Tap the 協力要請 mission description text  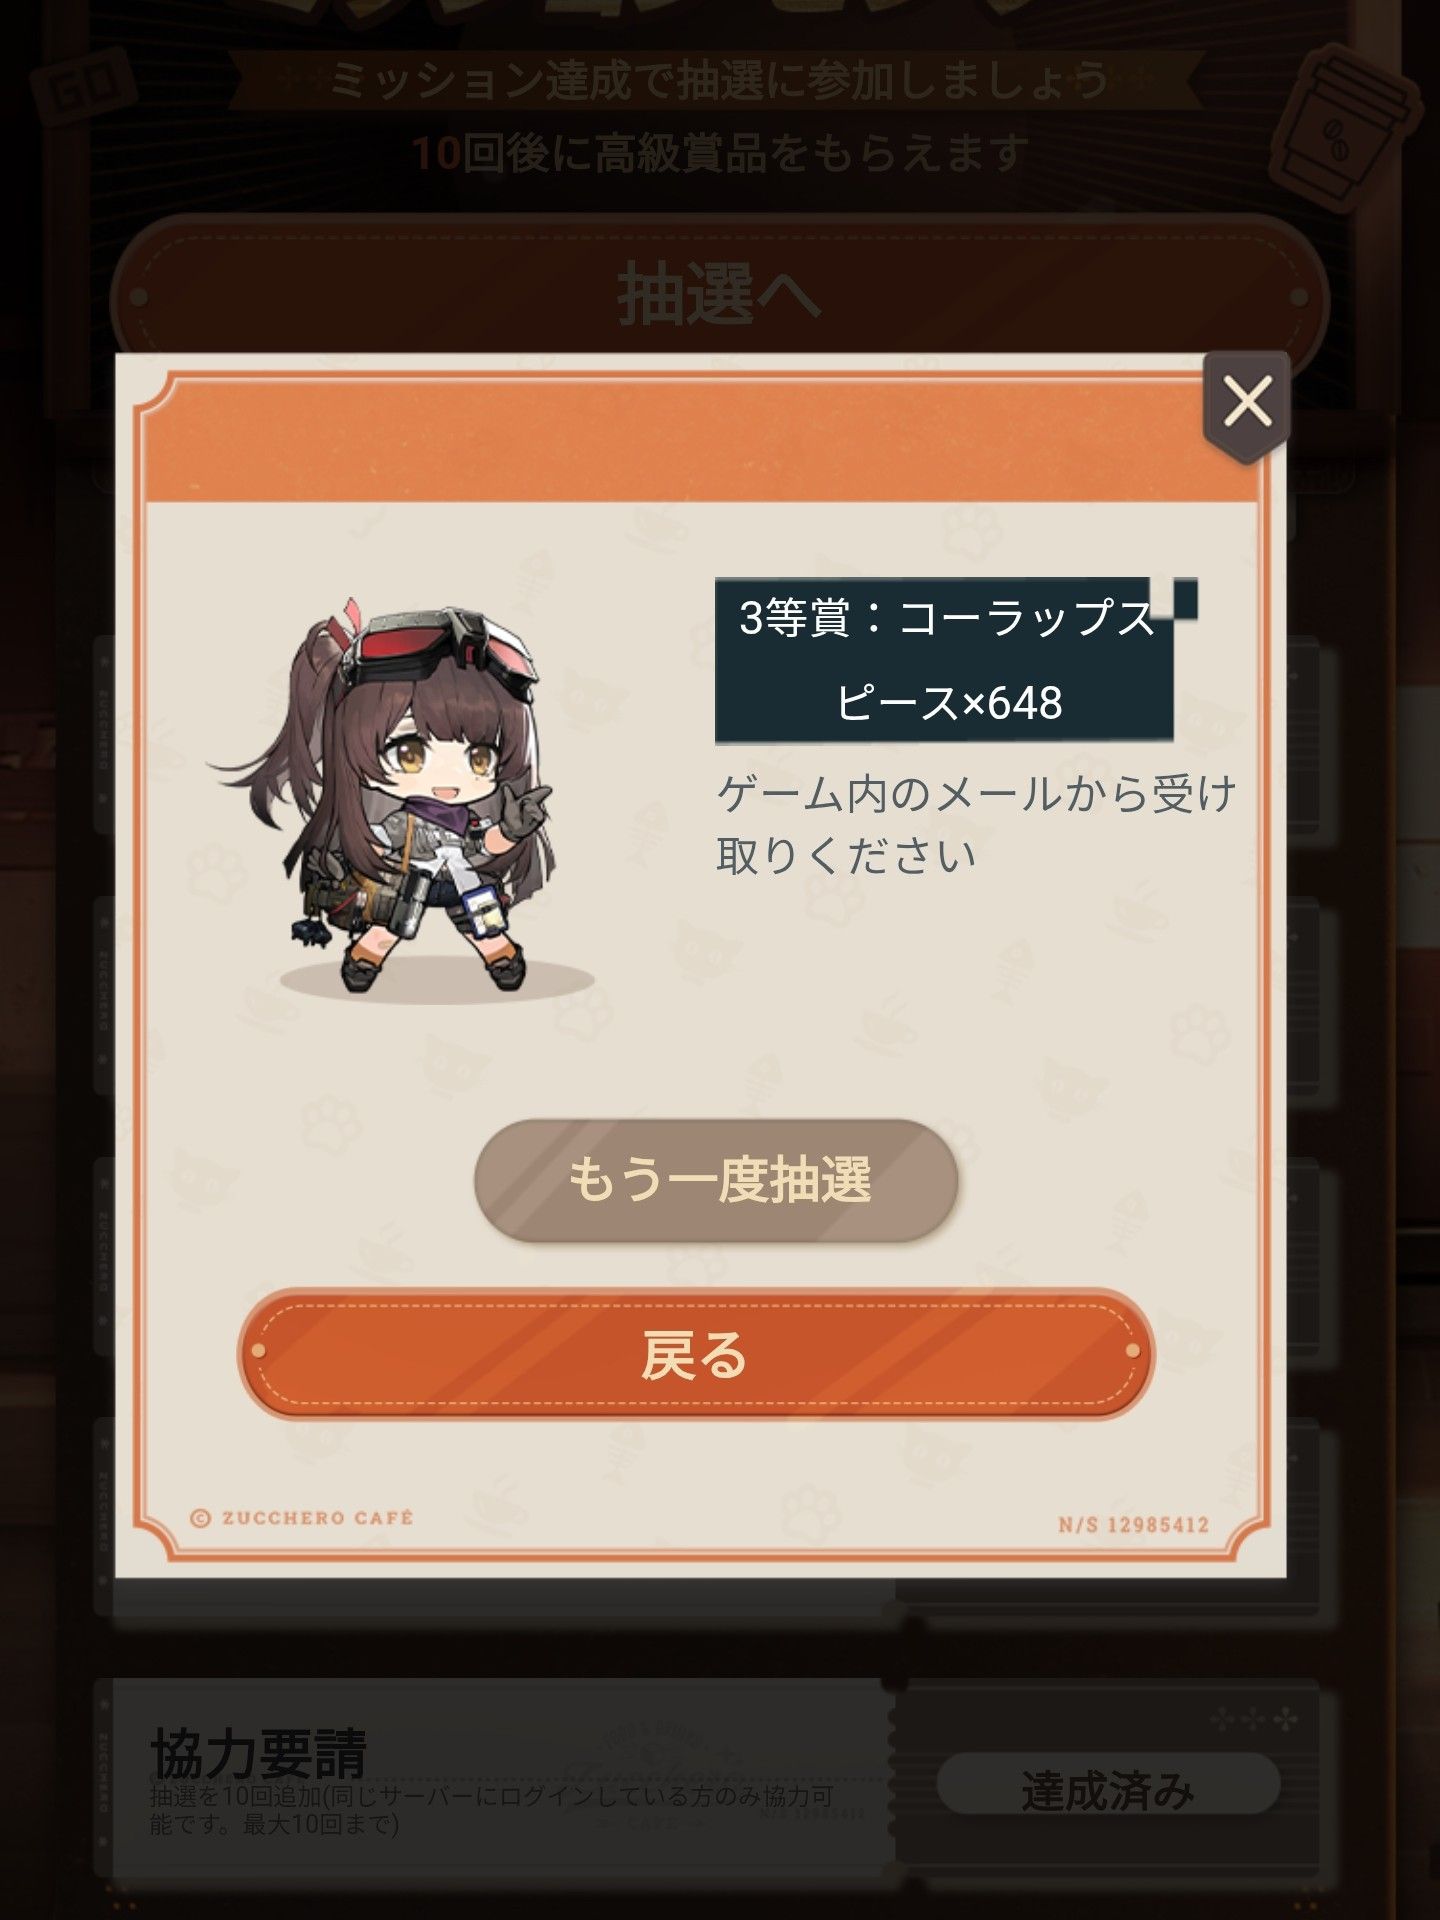[x=490, y=1810]
